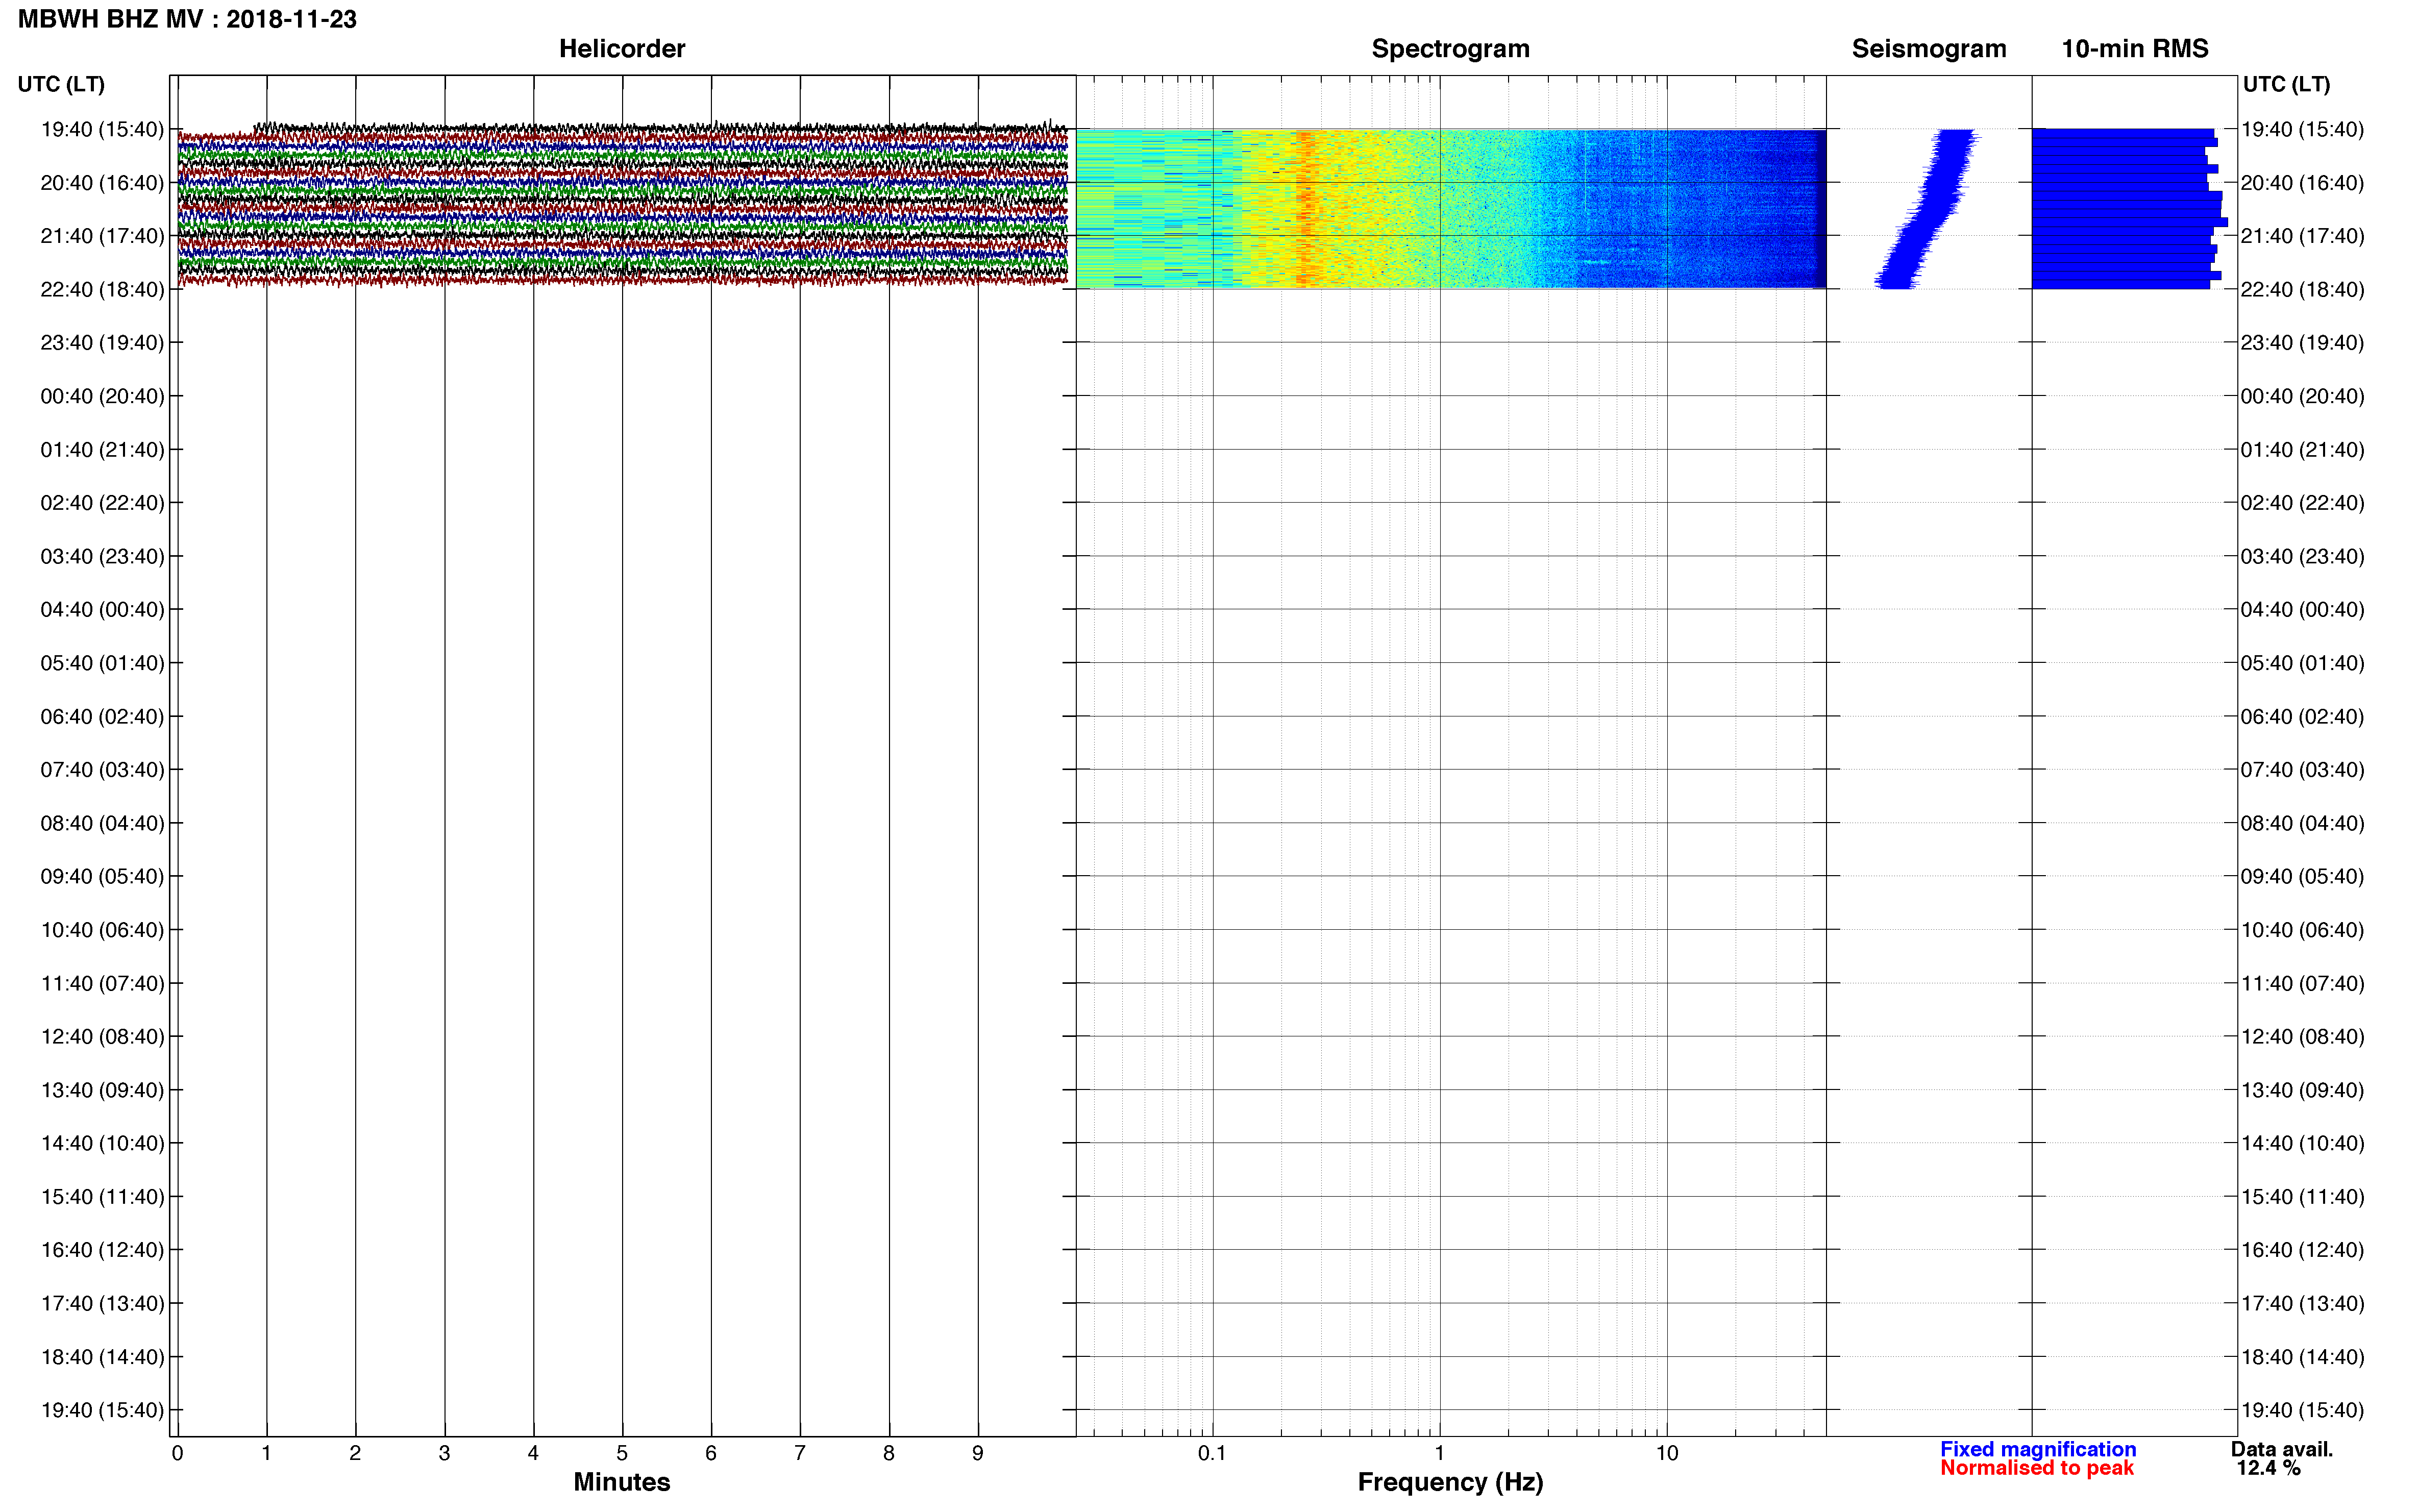The width and height of the screenshot is (2419, 1512).
Task: Click the right 14:40 (10:40) time label
Action: (x=2302, y=1144)
